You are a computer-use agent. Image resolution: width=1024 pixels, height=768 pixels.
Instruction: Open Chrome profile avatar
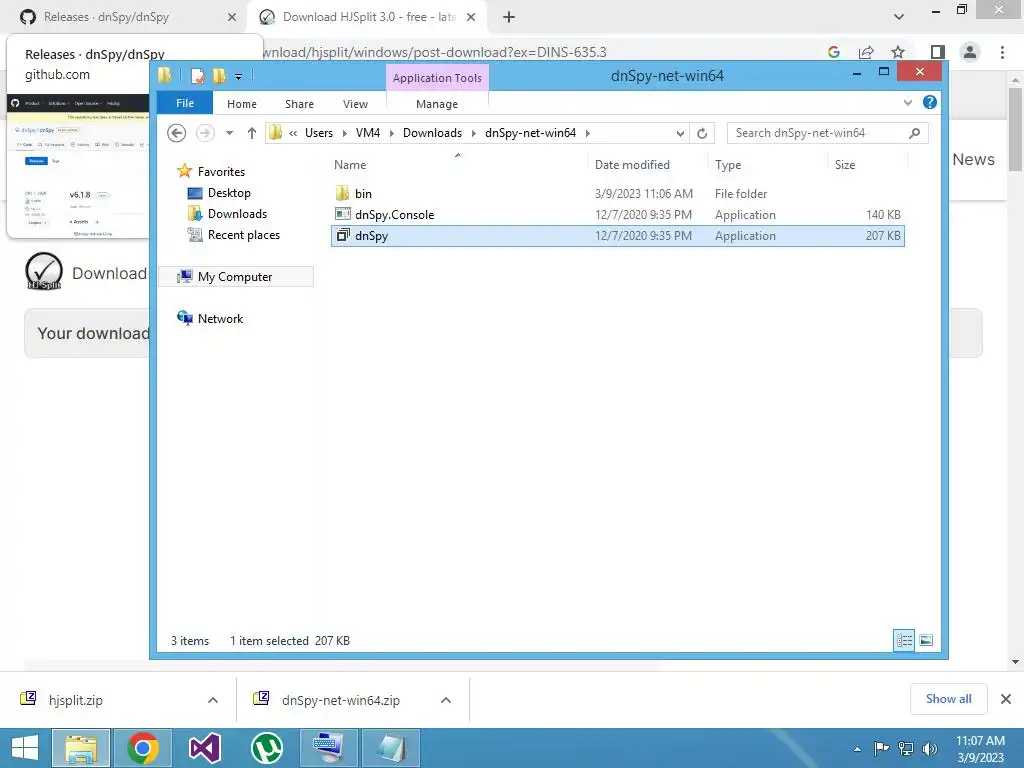click(970, 52)
